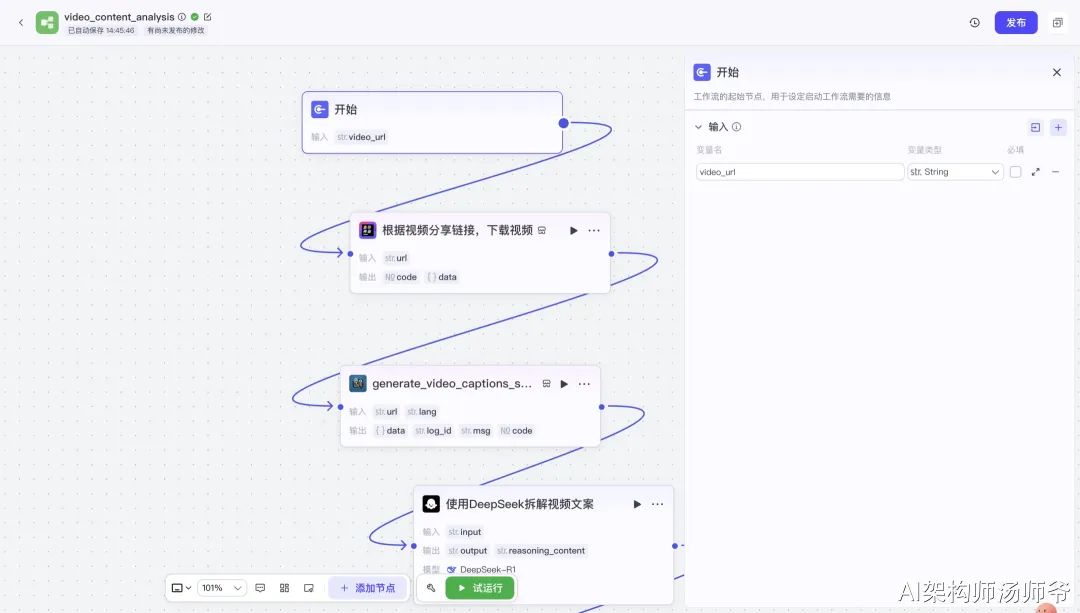The width and height of the screenshot is (1080, 613).
Task: Click the lang input tag in captions node
Action: pos(422,412)
